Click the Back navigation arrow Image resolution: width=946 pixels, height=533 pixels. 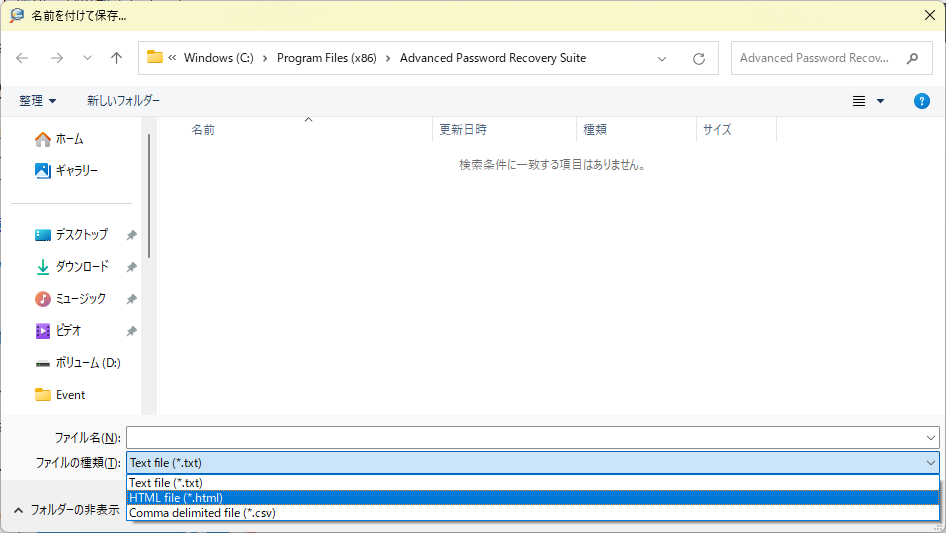[x=23, y=58]
